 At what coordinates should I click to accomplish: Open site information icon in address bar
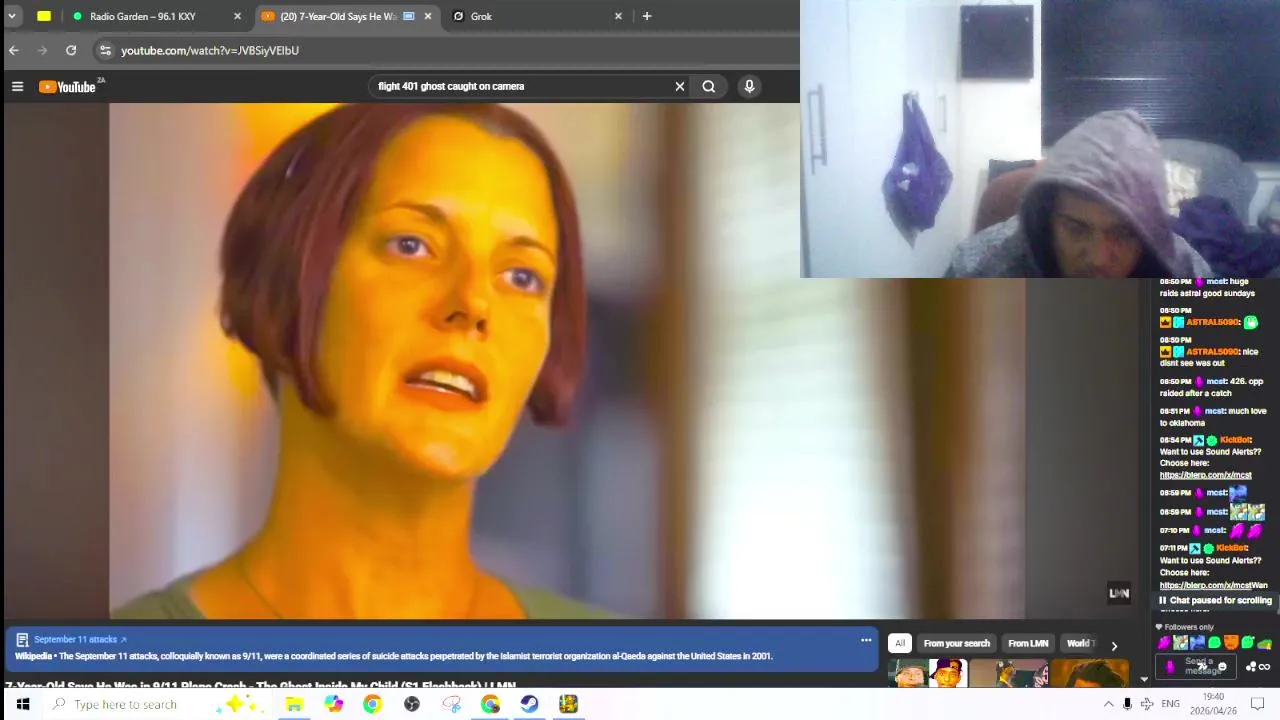(105, 50)
